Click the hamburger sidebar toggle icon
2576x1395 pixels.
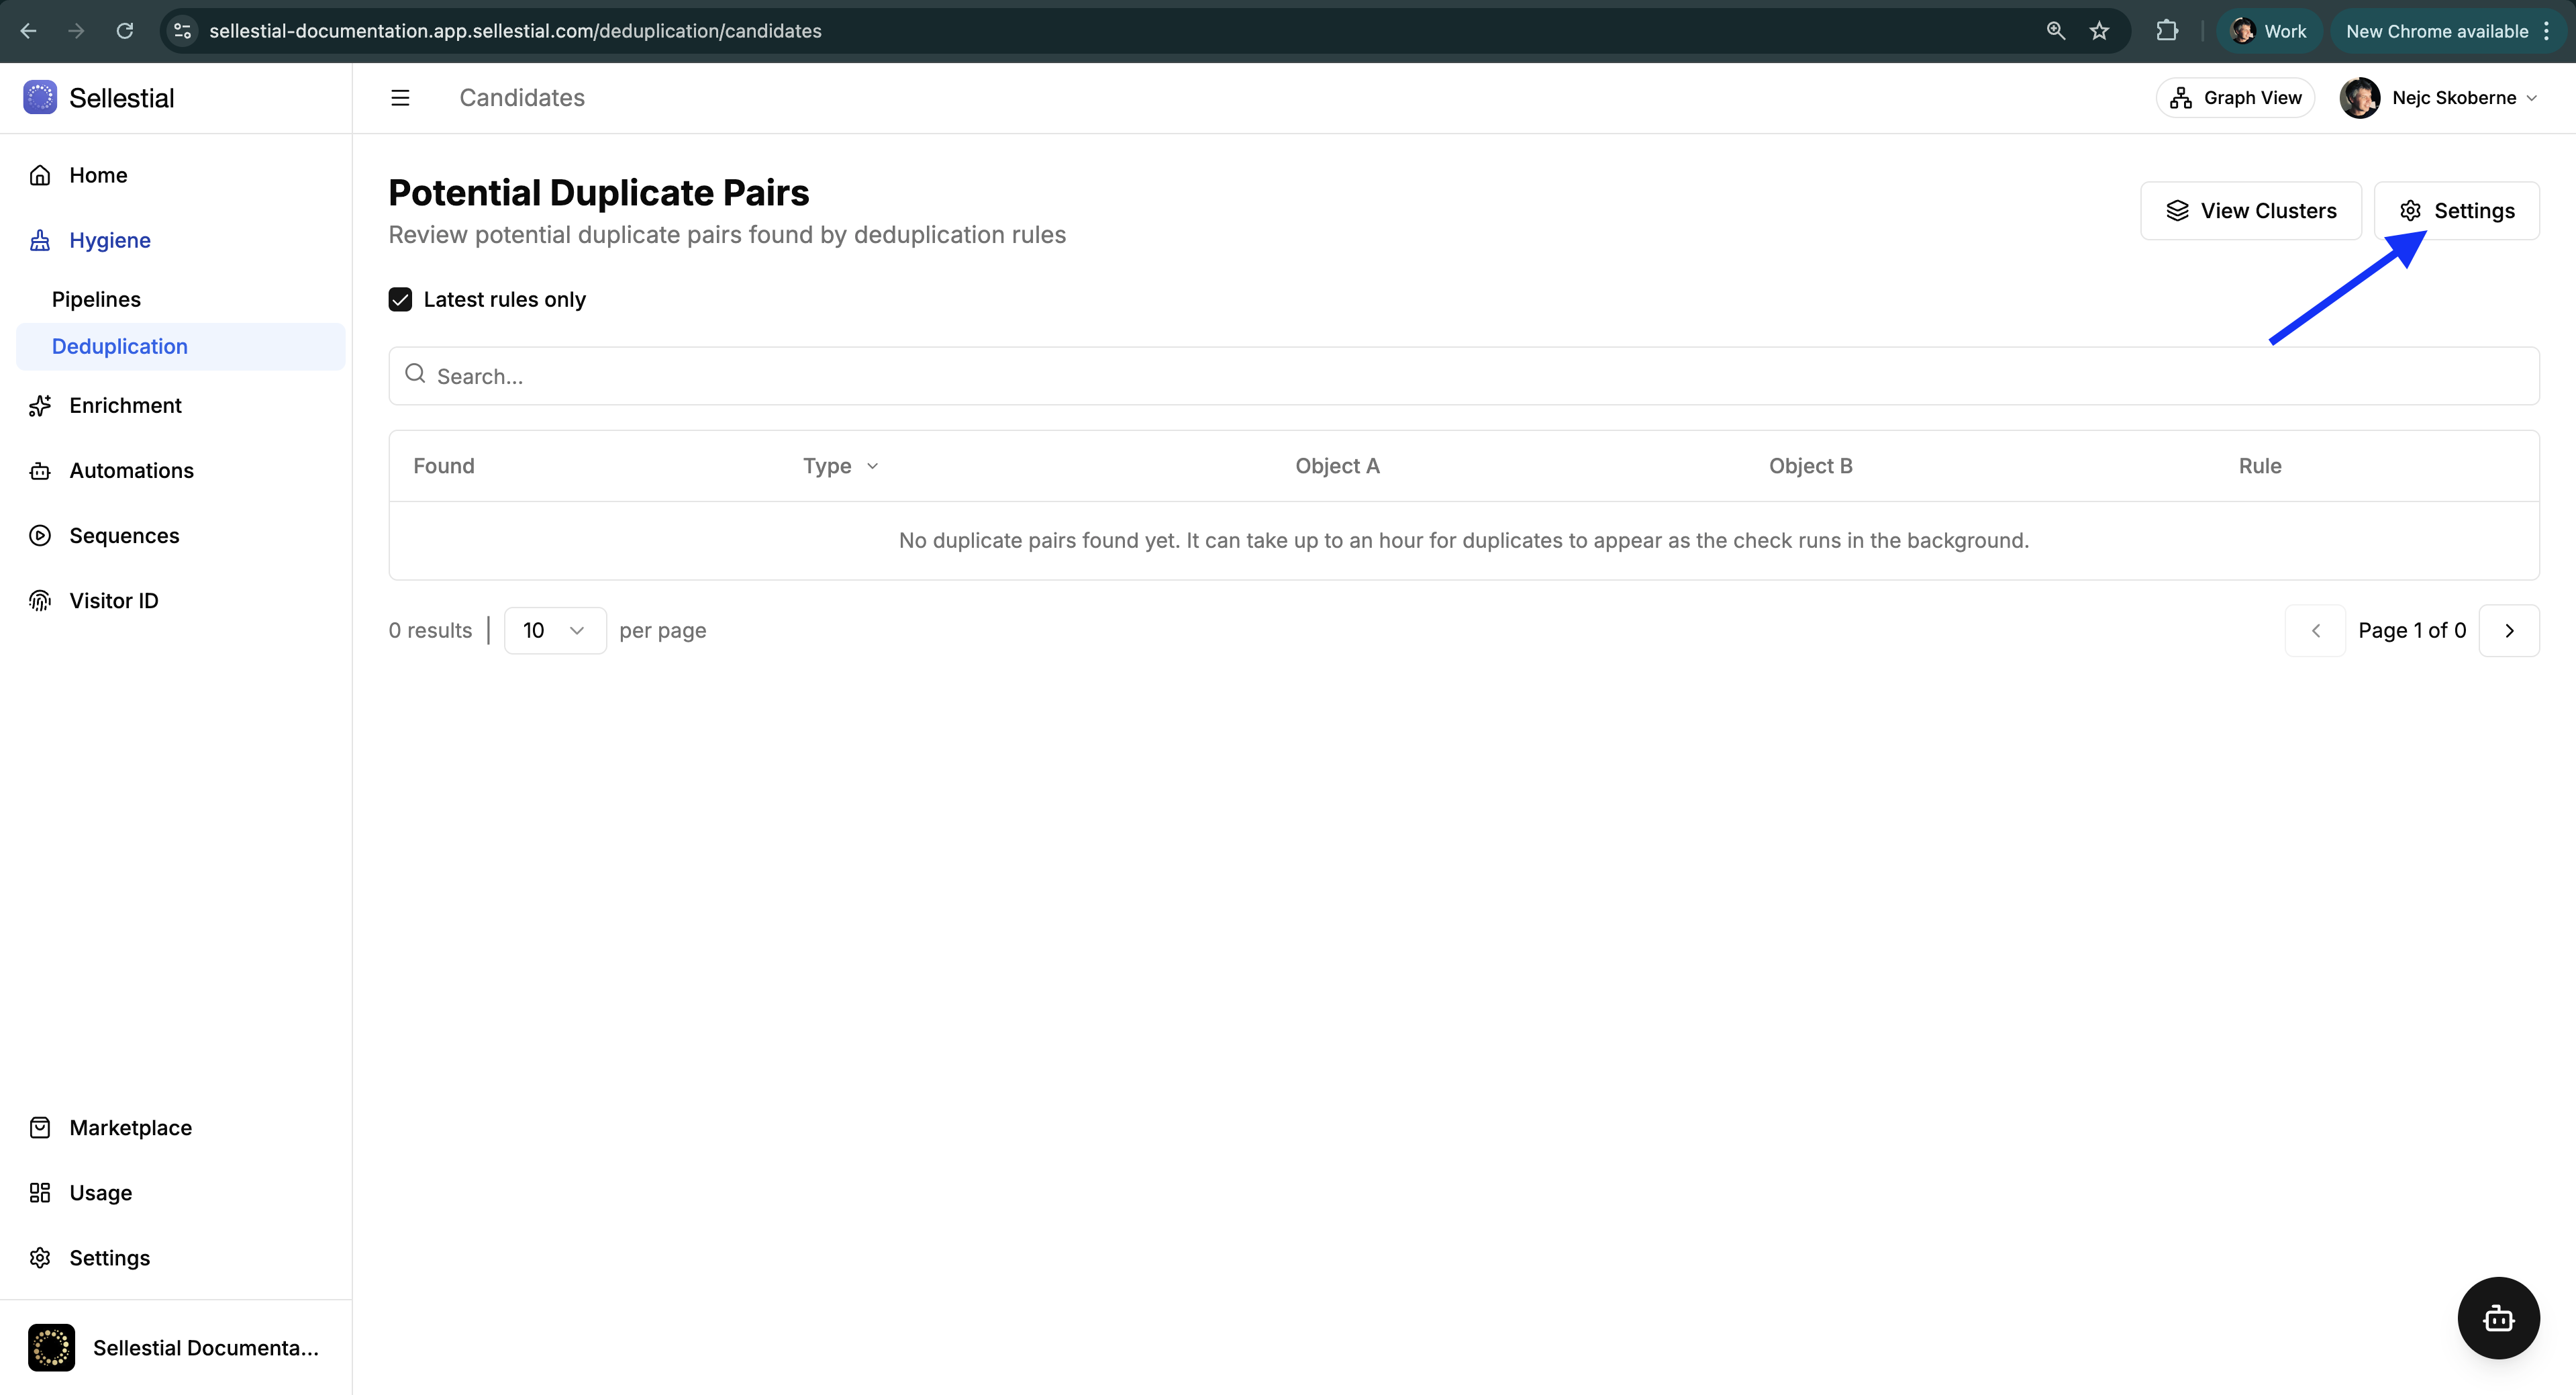(400, 98)
